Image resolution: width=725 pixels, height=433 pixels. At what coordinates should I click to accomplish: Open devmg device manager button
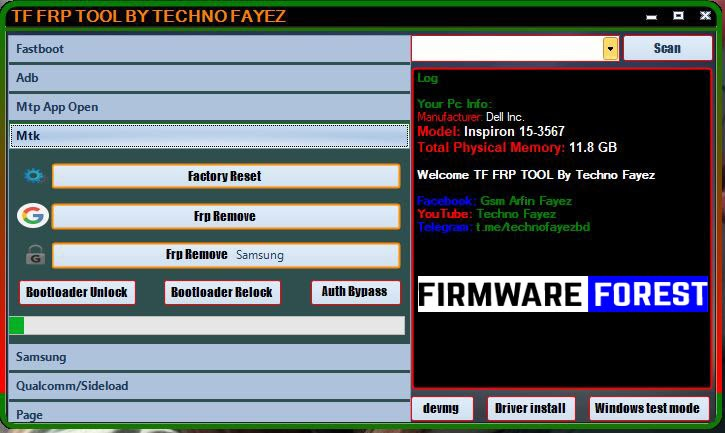click(442, 408)
